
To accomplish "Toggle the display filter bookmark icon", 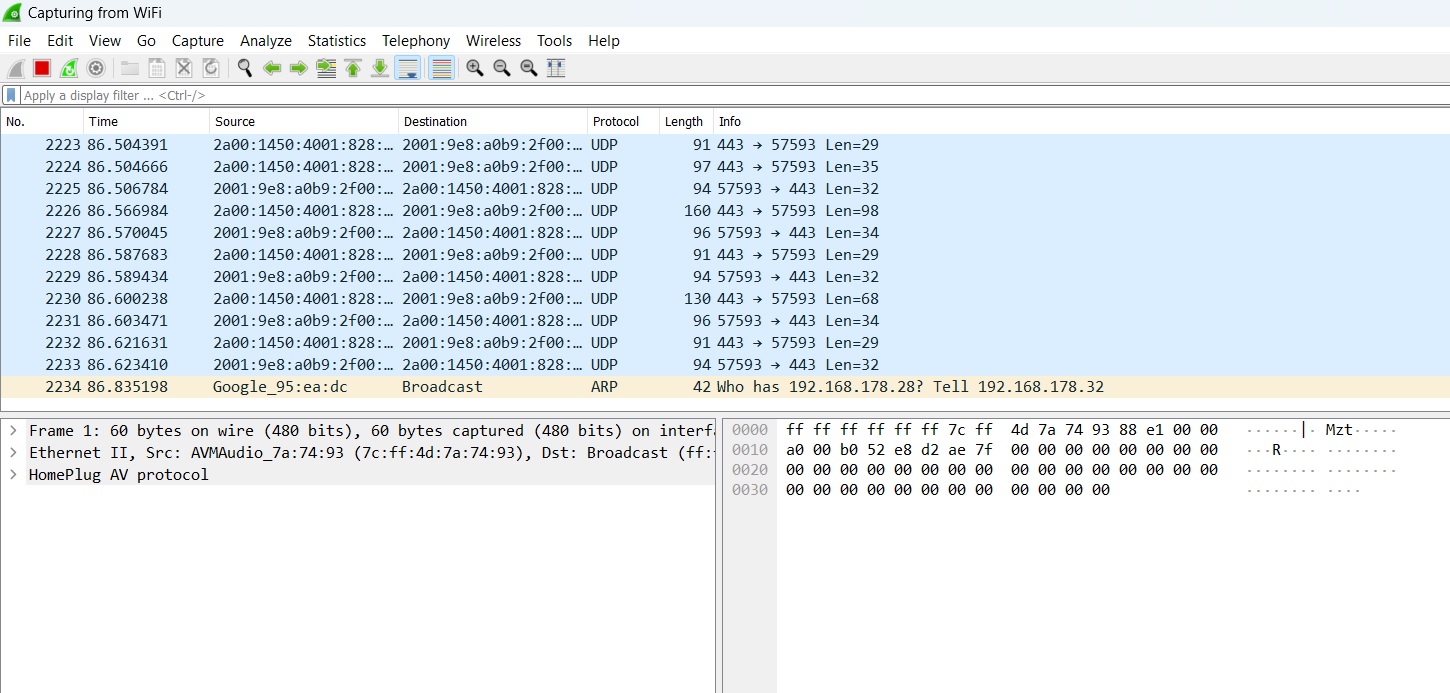I will (x=10, y=94).
